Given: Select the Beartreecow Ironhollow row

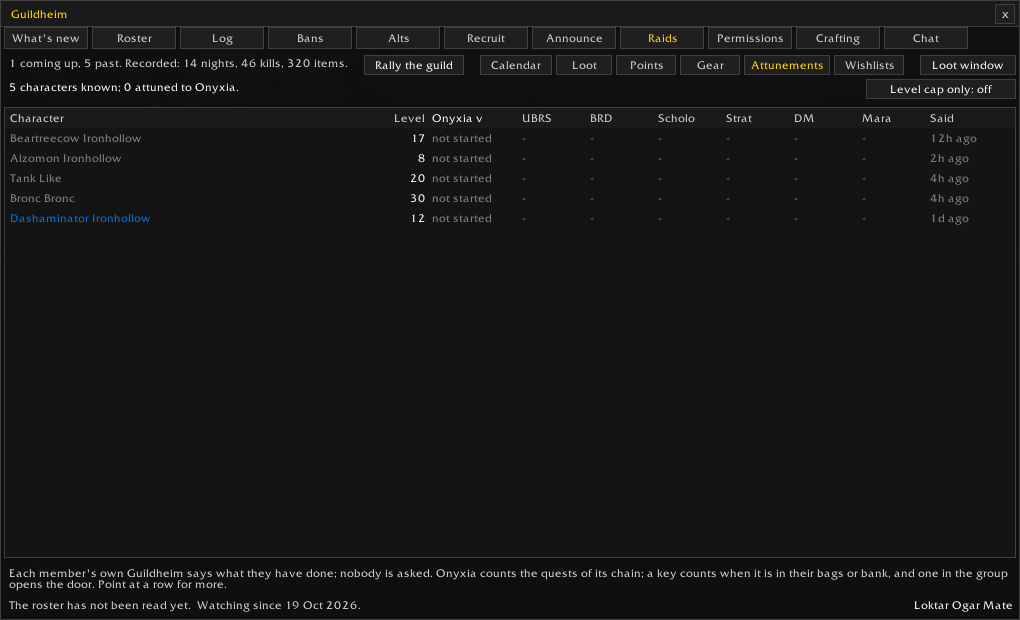Looking at the screenshot, I should coord(510,139).
